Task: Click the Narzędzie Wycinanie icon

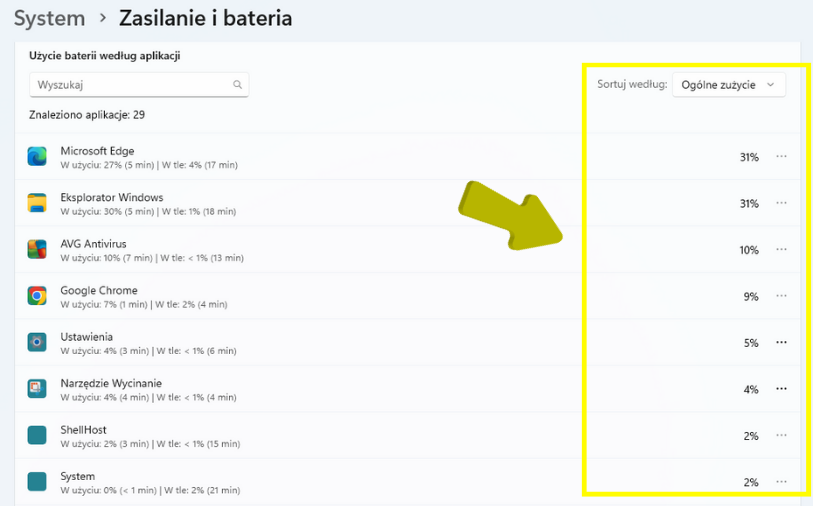Action: click(x=37, y=389)
